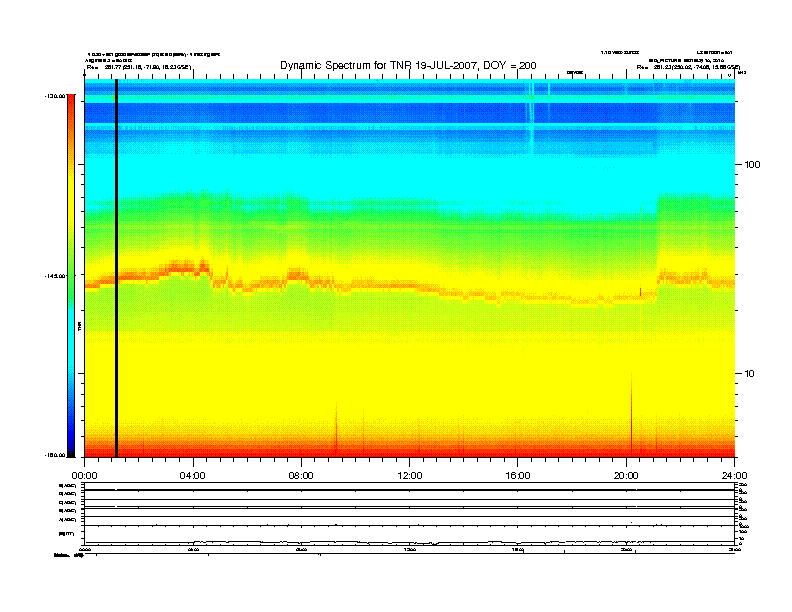
Task: Click the Dynamic Spectrum for TNR plot title
Action: click(408, 65)
